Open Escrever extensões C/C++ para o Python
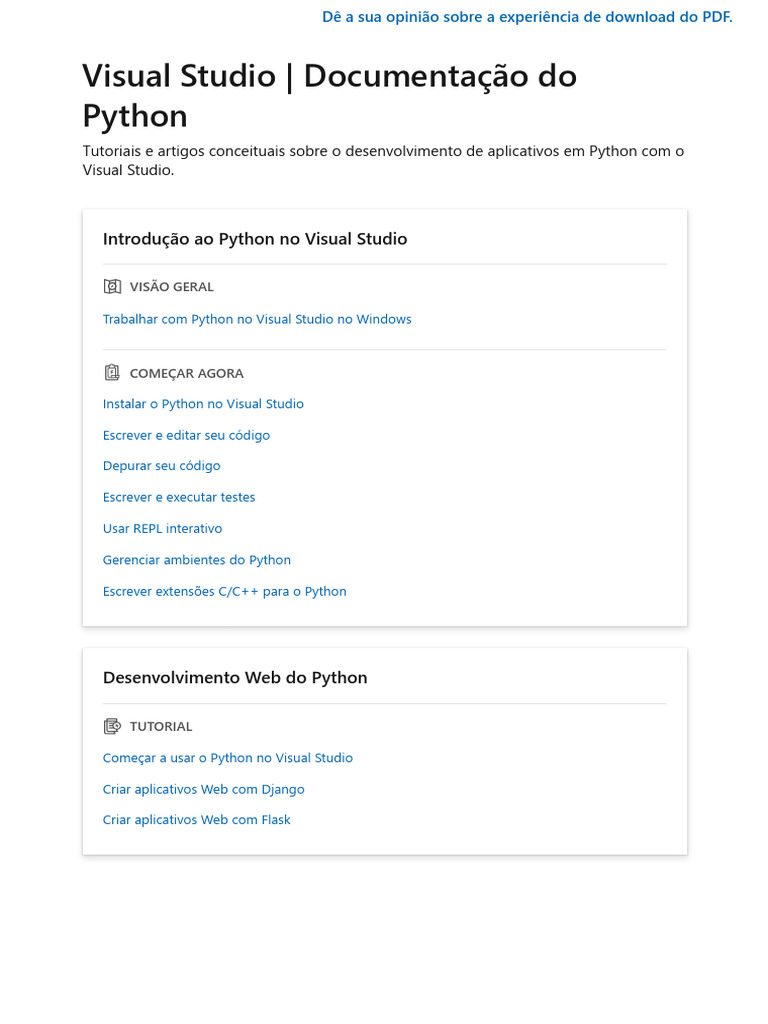Screen dimensions: 768x1024 click(x=224, y=591)
